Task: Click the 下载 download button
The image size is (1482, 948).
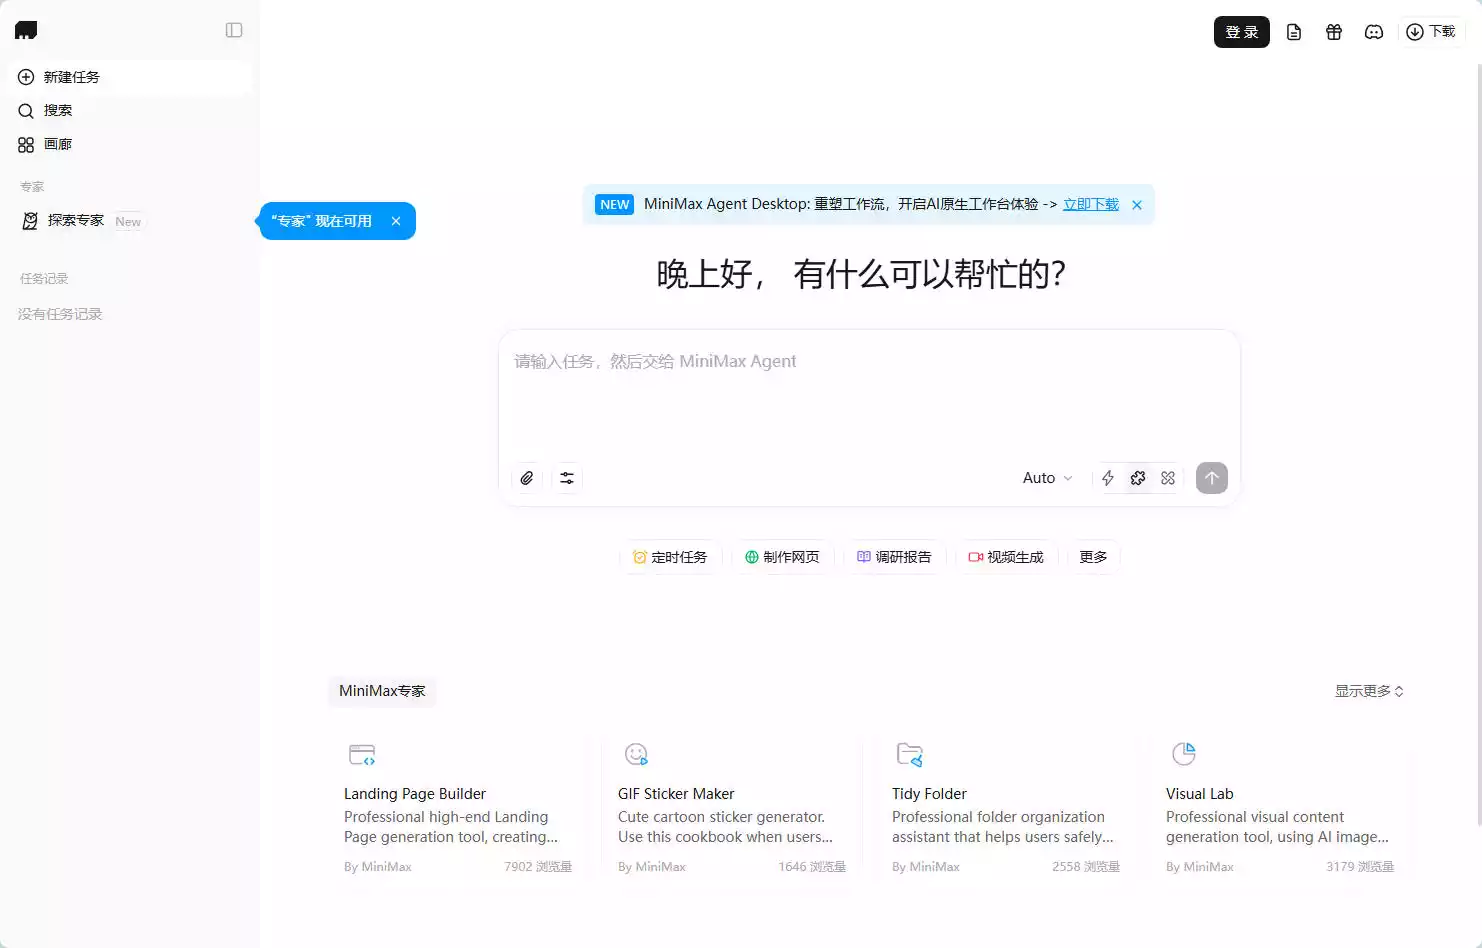Action: click(x=1431, y=32)
